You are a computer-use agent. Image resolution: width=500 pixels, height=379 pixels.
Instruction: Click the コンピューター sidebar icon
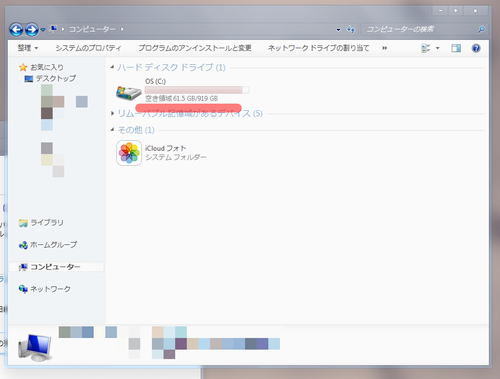23,267
